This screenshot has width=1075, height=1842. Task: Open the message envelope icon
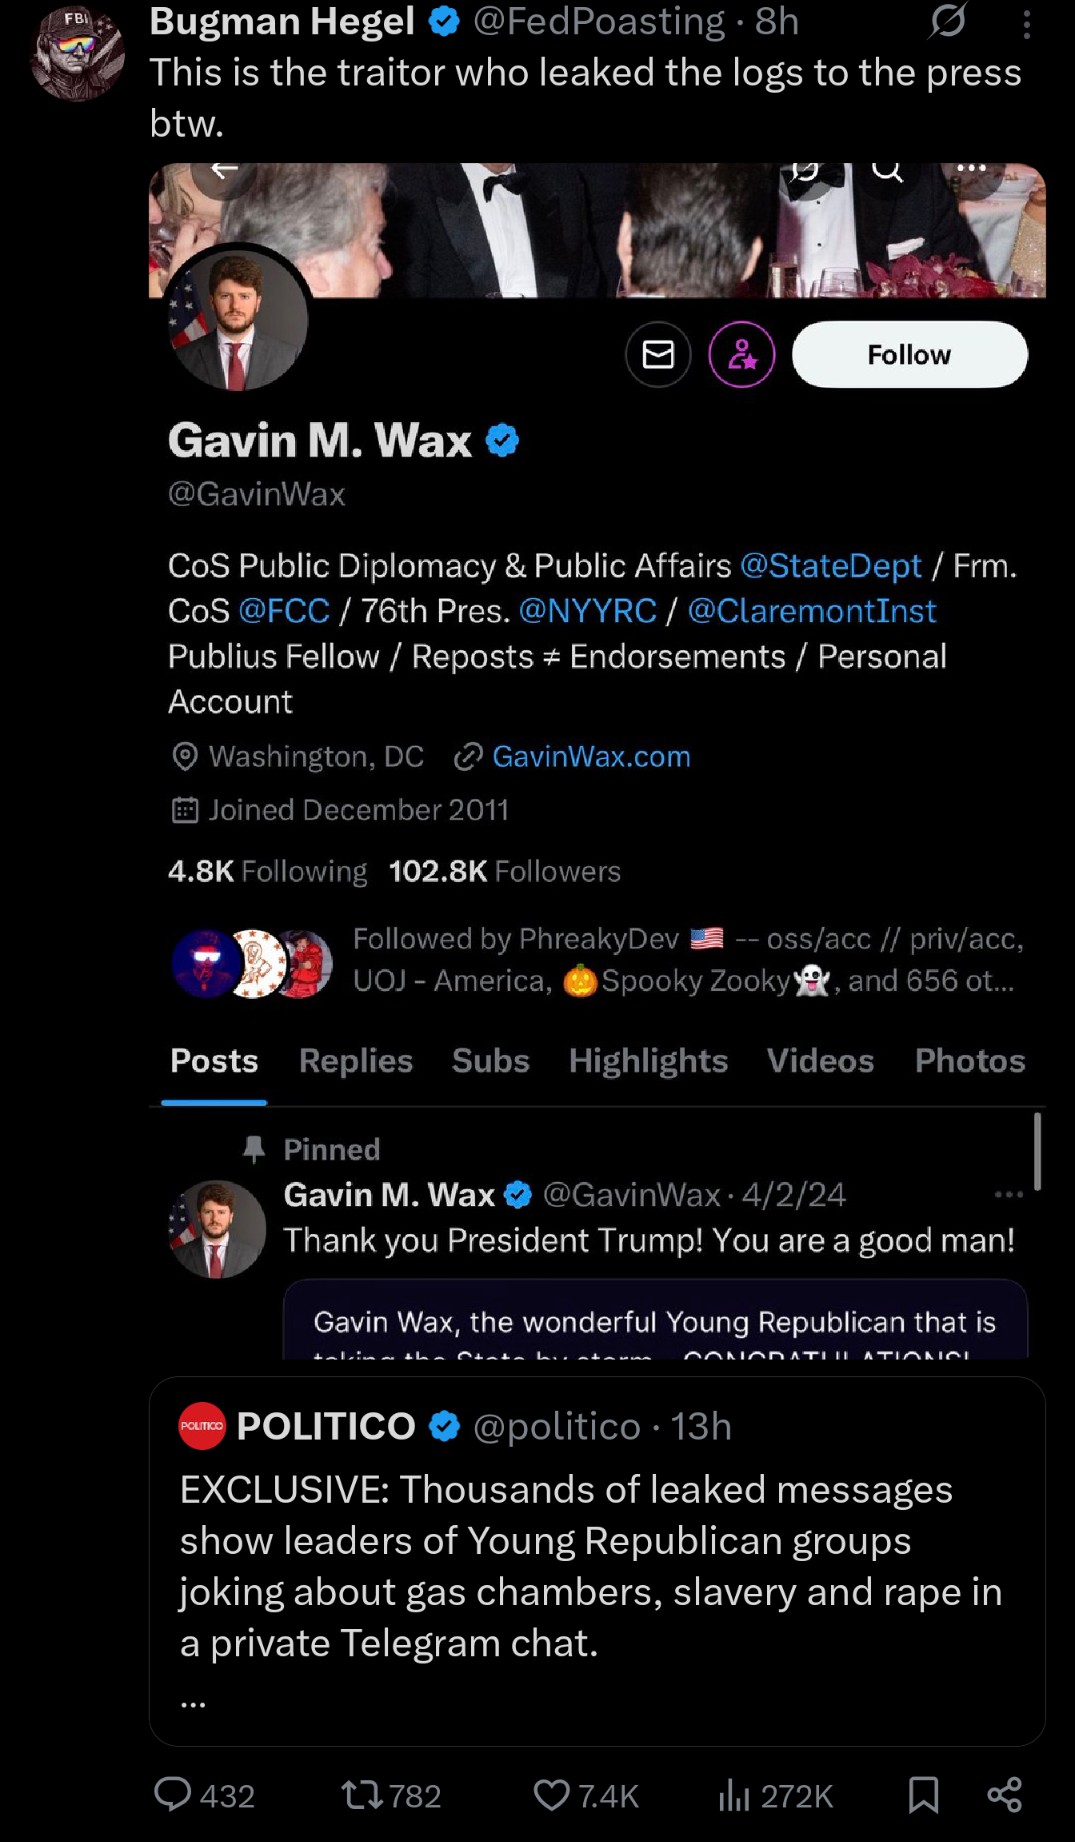coord(658,355)
